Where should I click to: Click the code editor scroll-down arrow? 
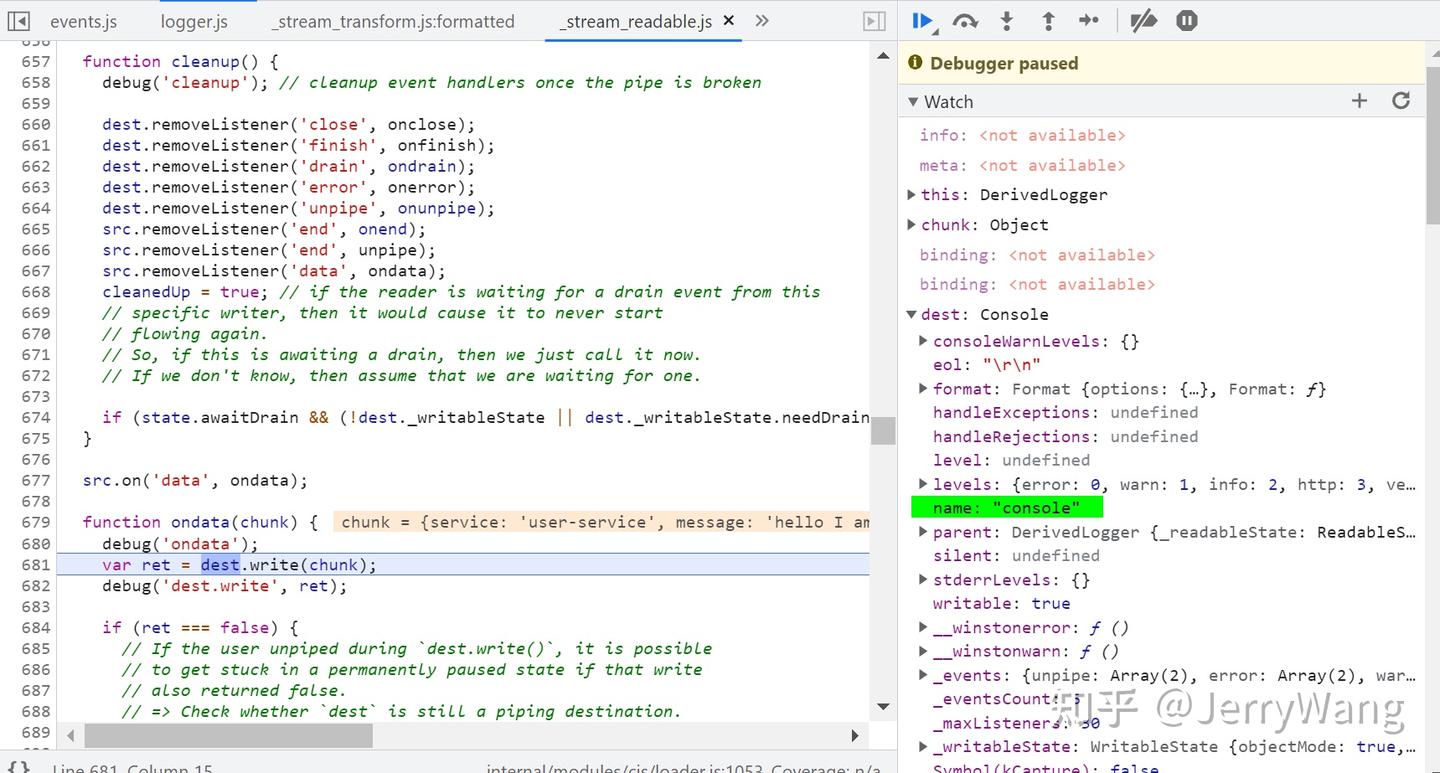coord(883,707)
